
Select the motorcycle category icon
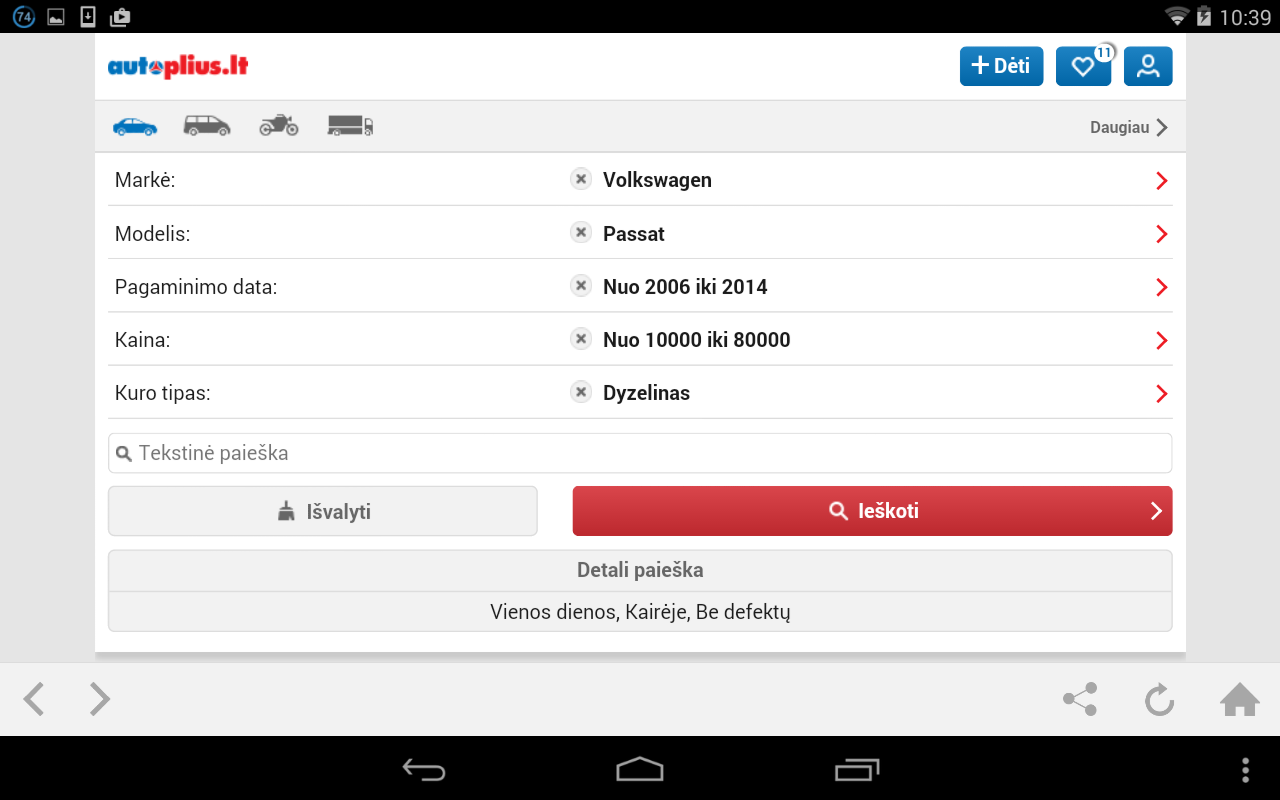point(279,125)
